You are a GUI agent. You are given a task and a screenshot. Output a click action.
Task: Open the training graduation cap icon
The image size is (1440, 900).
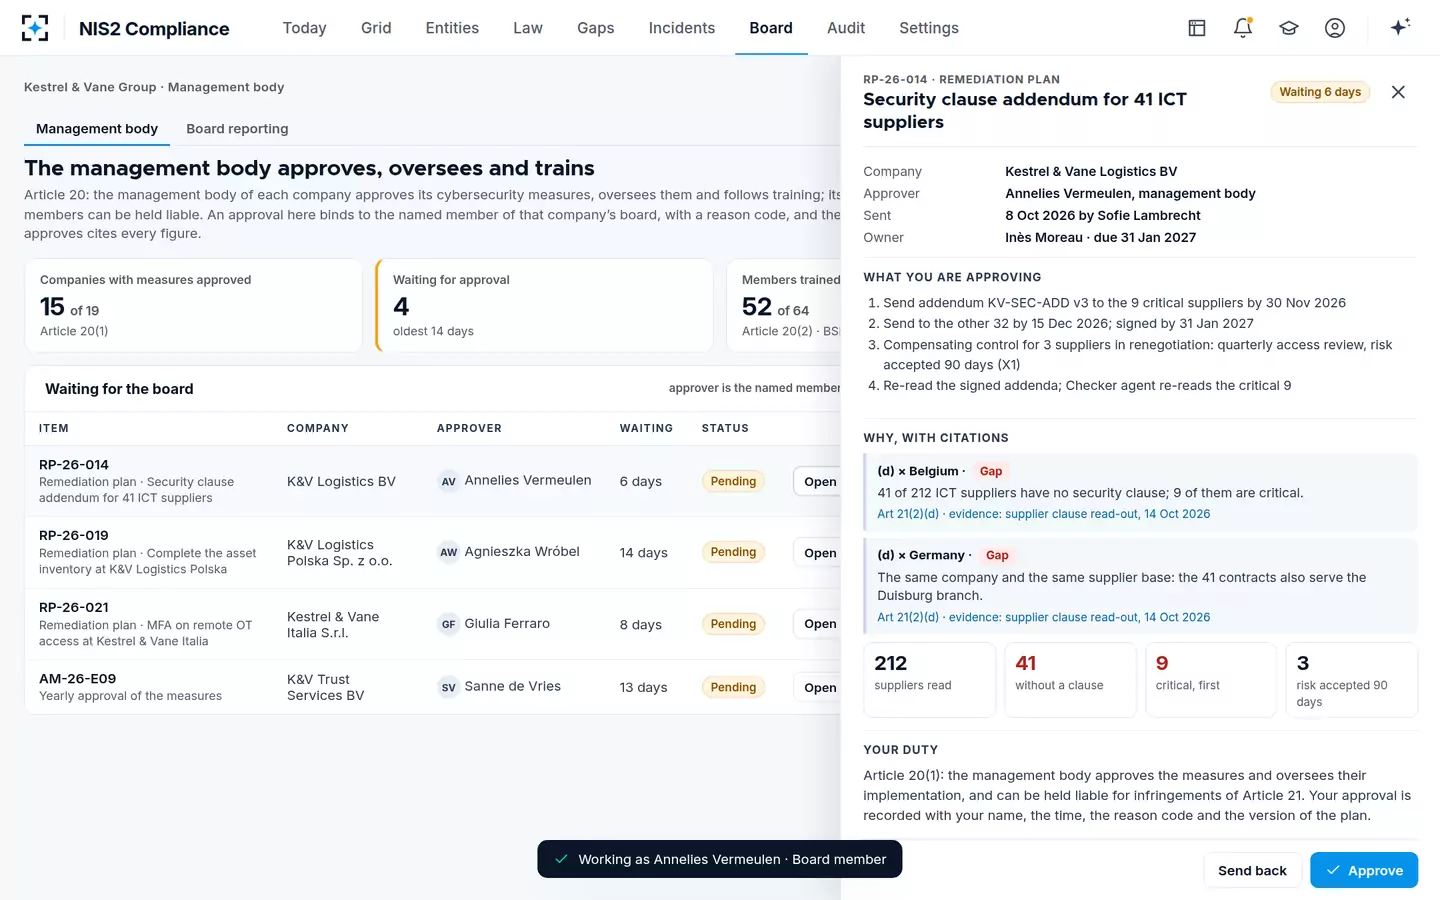1289,28
